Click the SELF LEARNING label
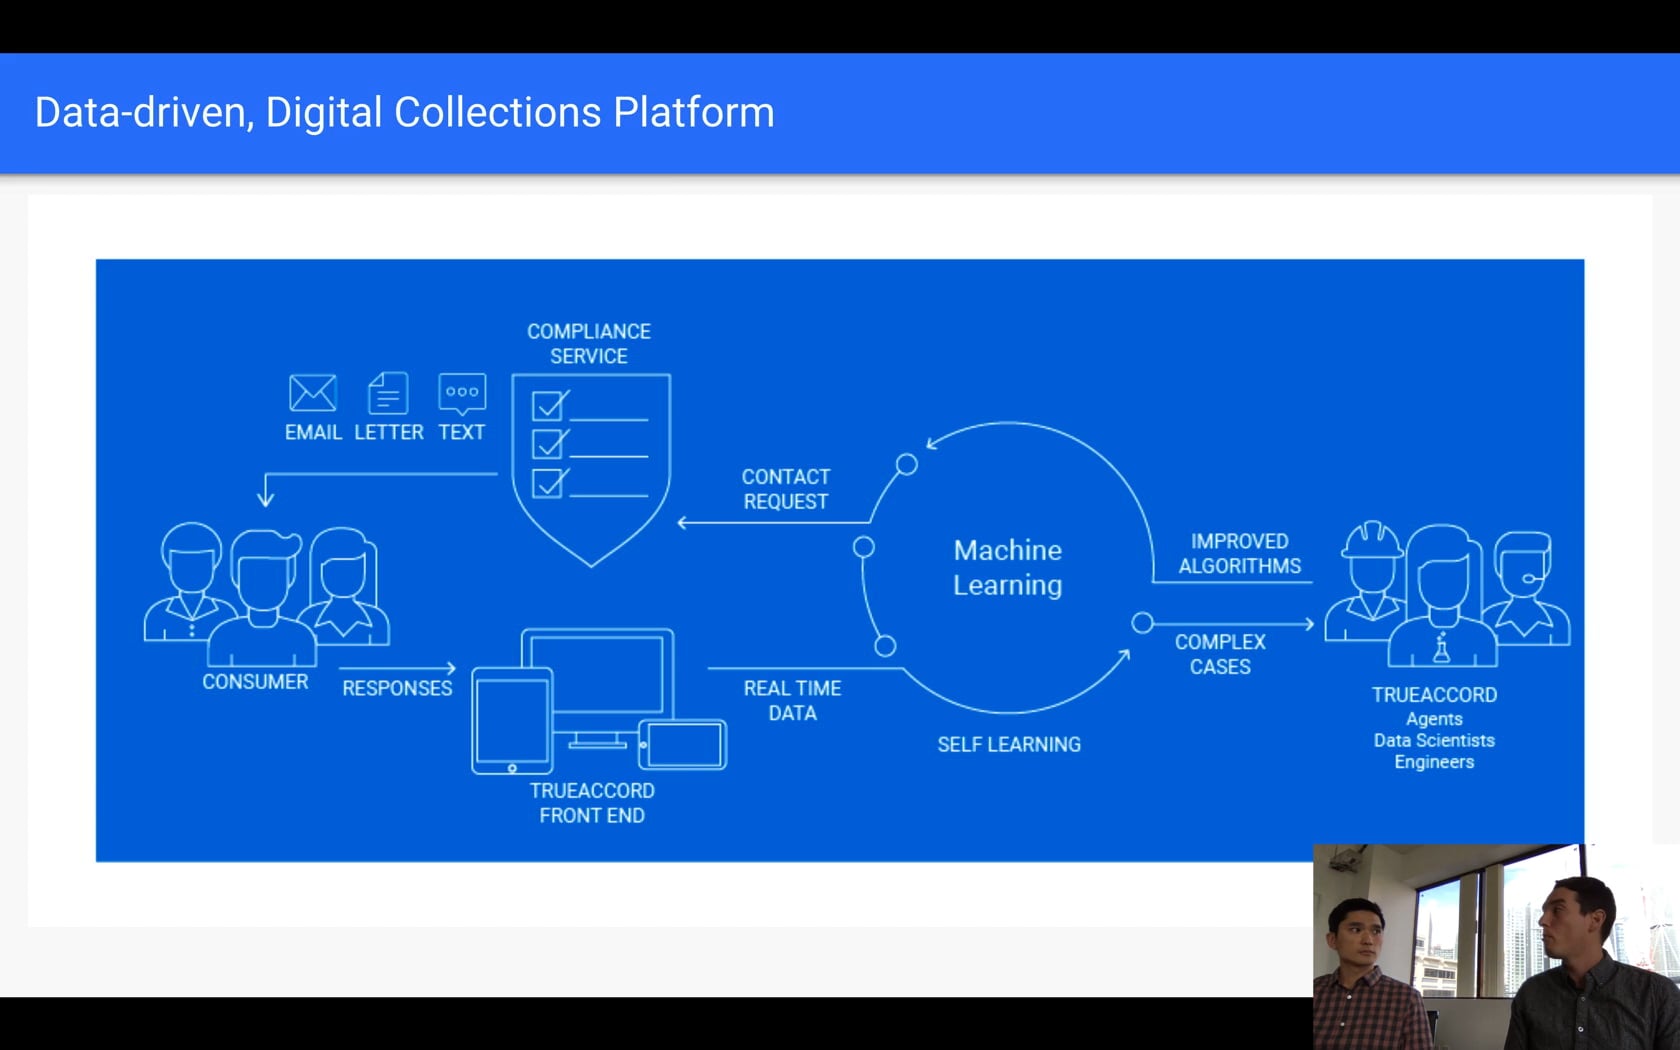Viewport: 1680px width, 1050px height. click(x=1009, y=744)
